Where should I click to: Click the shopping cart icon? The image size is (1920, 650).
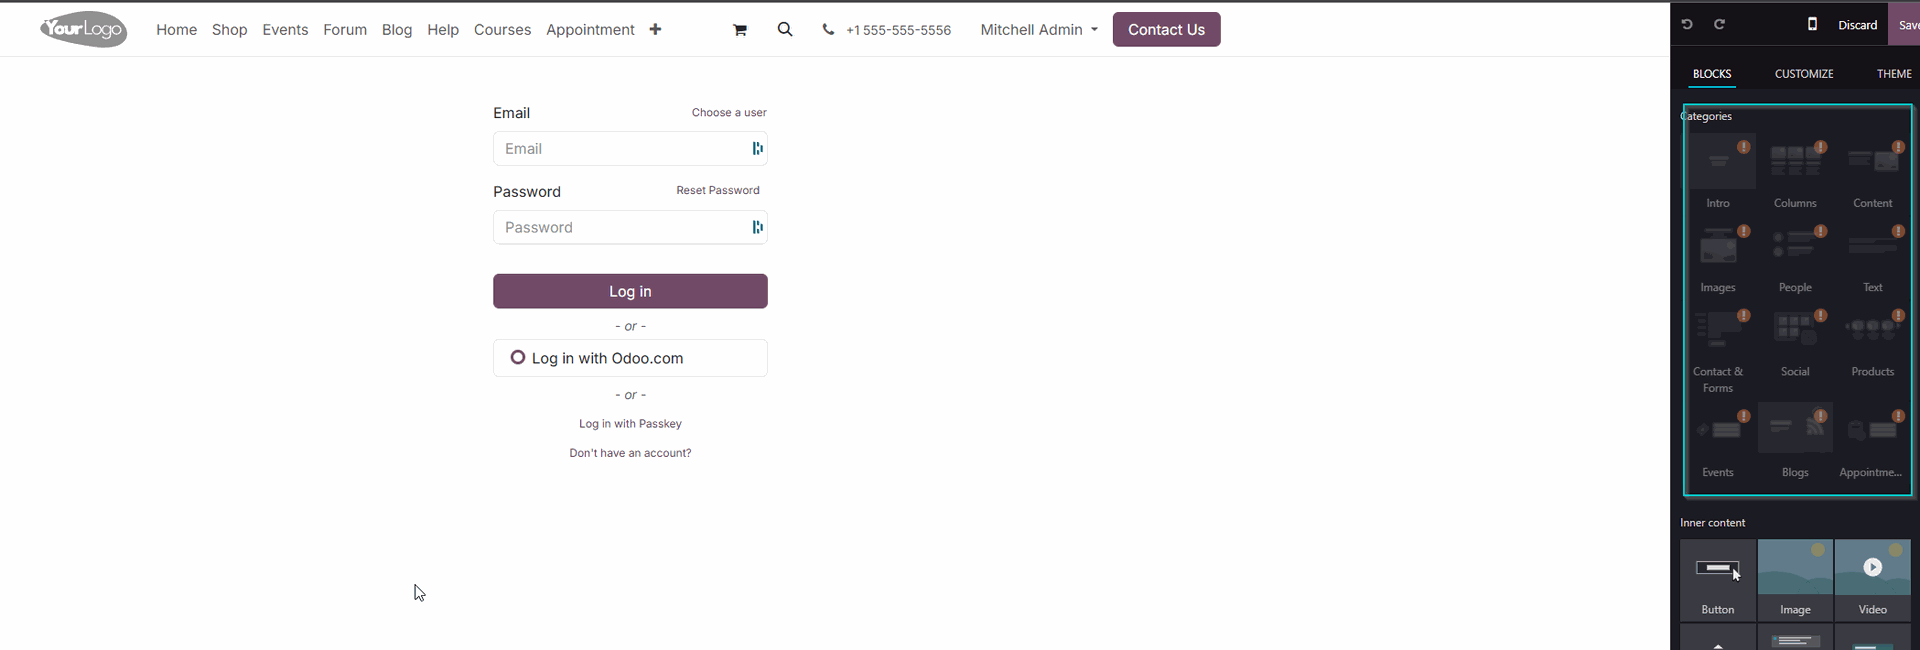point(740,30)
